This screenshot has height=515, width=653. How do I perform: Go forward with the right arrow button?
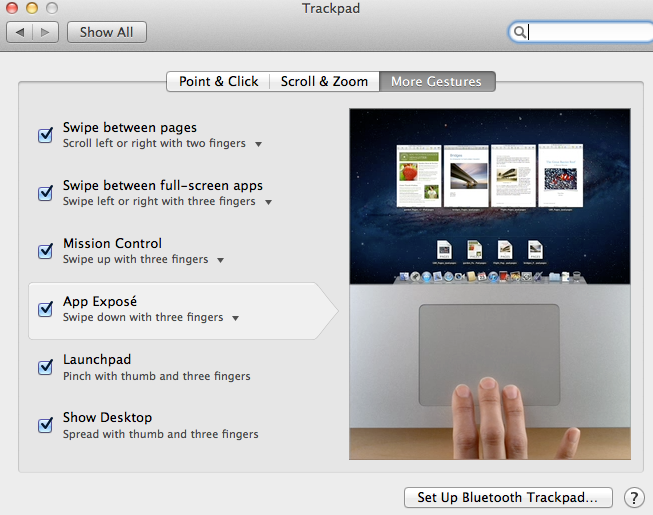click(45, 32)
